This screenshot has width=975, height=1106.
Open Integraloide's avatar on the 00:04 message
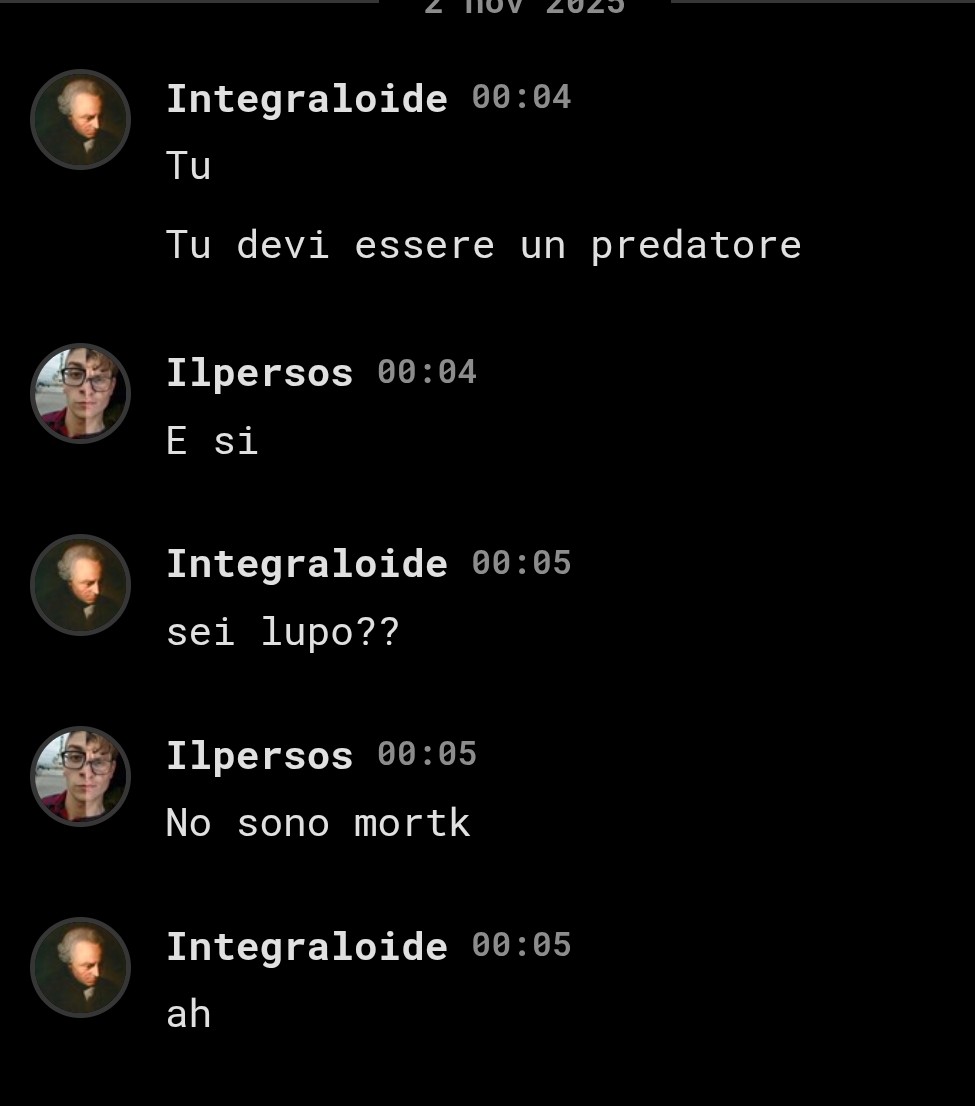(x=80, y=119)
